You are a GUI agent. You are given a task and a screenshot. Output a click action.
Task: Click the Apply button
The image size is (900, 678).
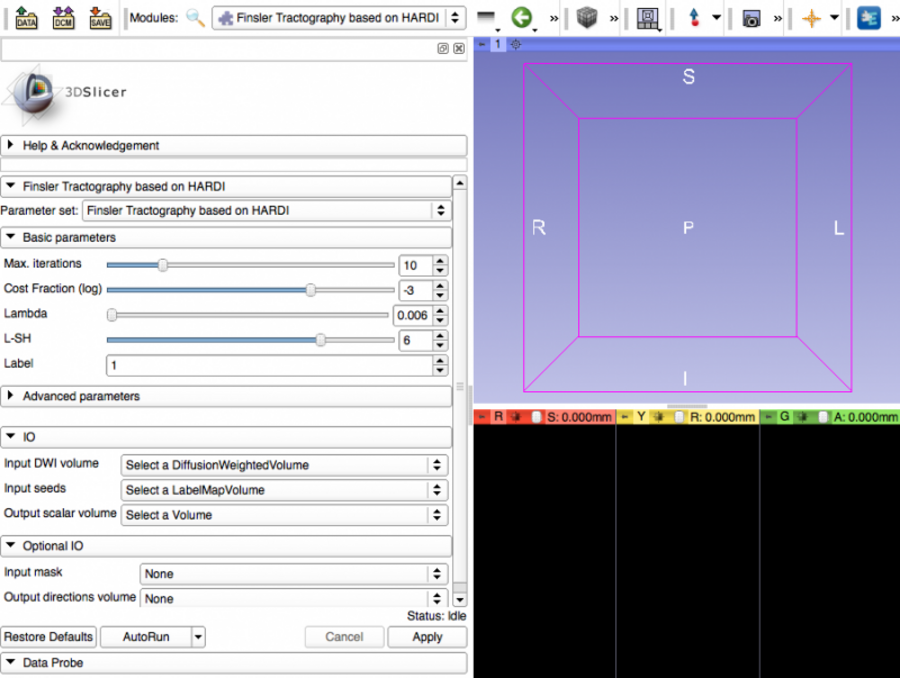[x=427, y=637]
